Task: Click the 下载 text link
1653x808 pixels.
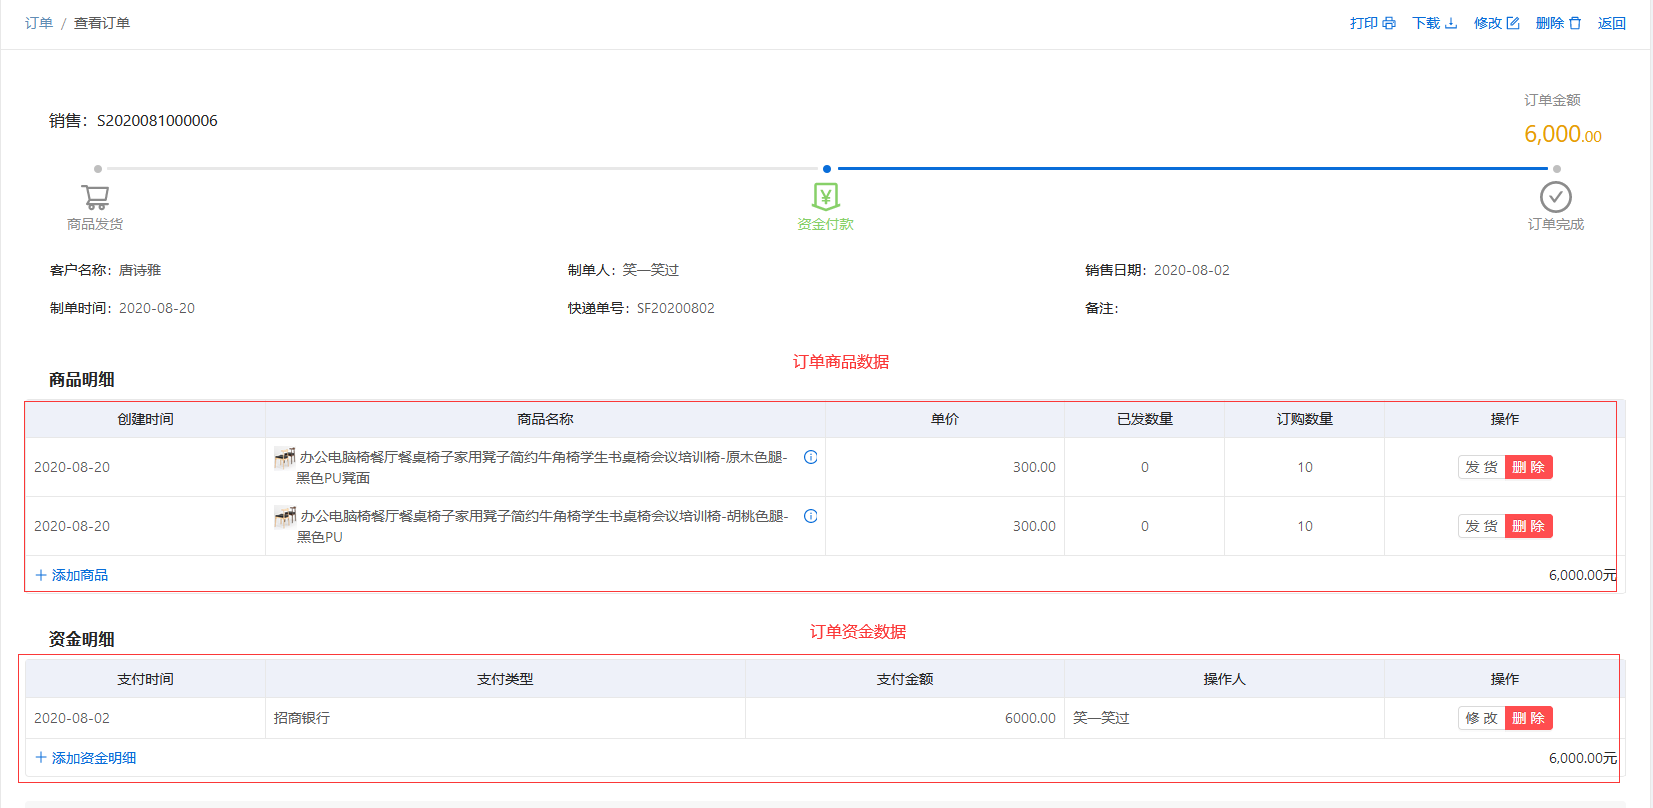Action: coord(1426,23)
